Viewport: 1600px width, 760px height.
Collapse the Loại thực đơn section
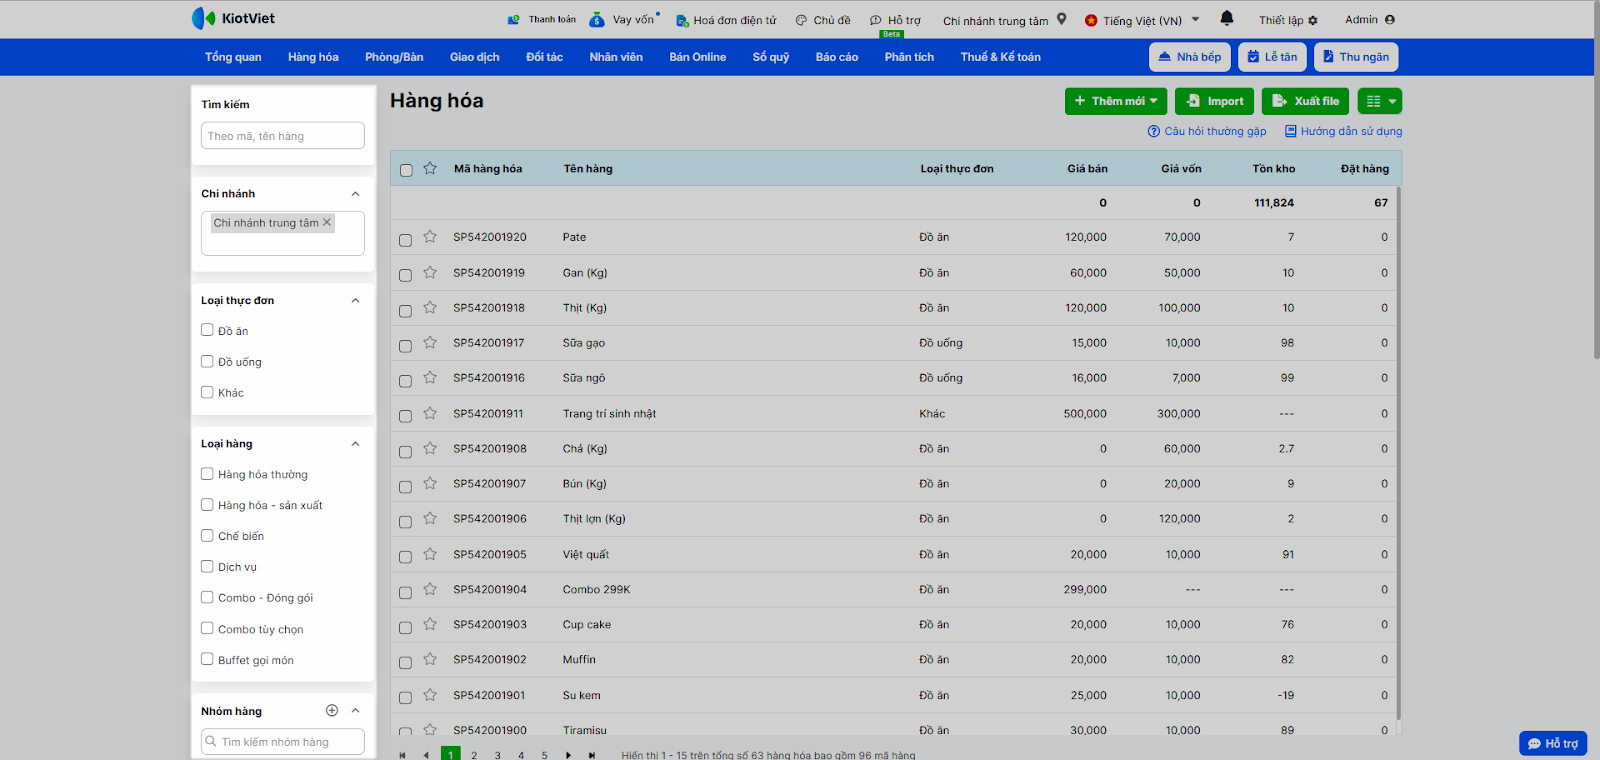click(x=355, y=300)
